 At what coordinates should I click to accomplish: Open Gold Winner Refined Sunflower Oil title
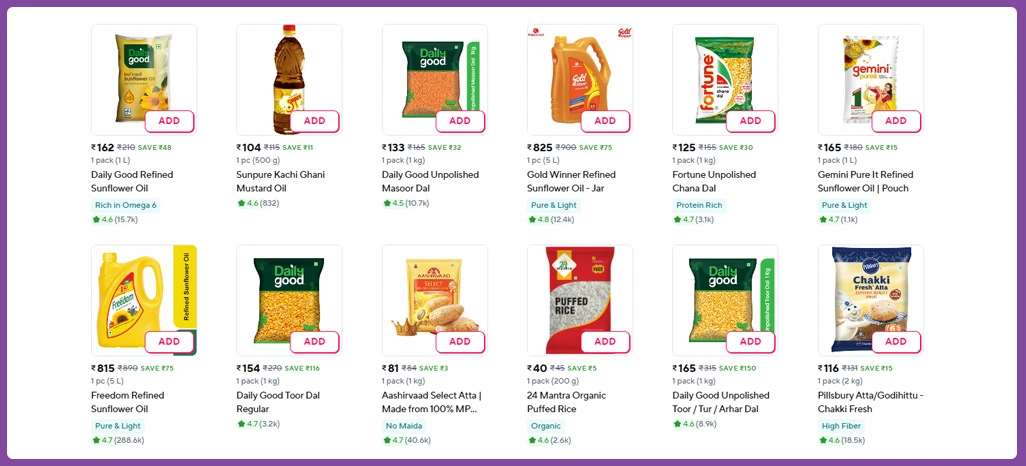(x=571, y=181)
